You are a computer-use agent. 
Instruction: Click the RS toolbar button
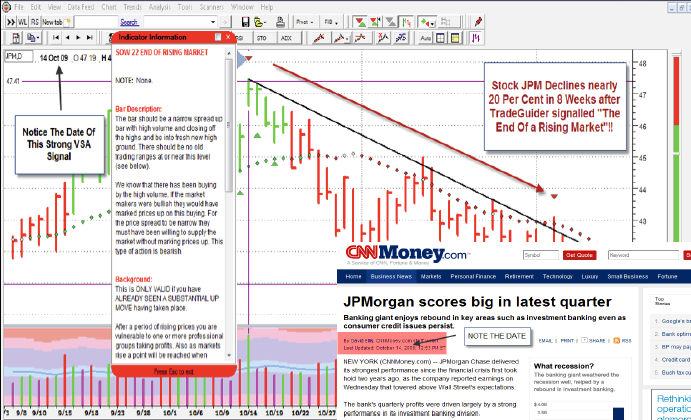pos(35,22)
